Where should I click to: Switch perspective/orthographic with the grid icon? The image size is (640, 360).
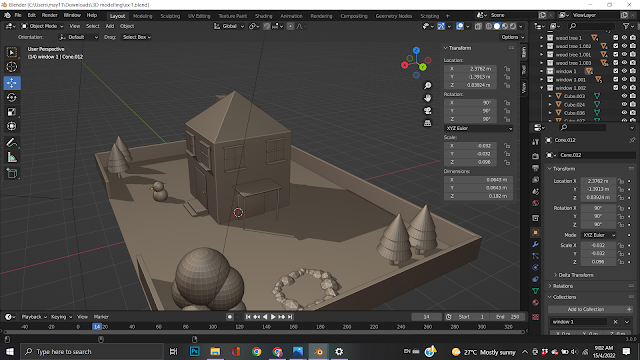(427, 123)
